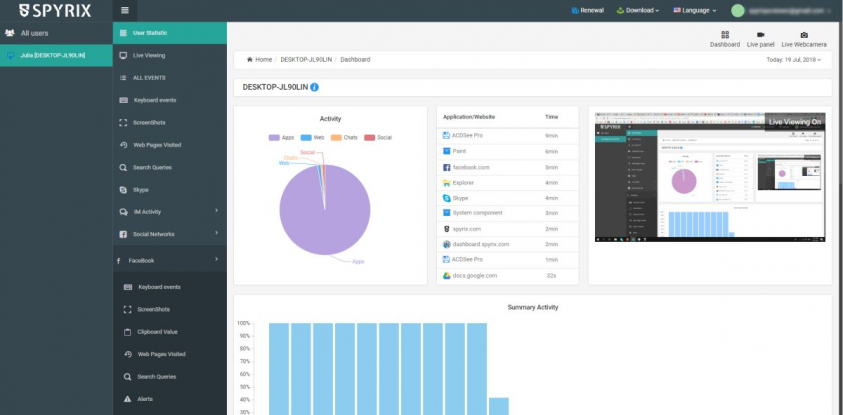This screenshot has height=415, width=843.
Task: Select User Statistic menu item
Action: pos(169,33)
